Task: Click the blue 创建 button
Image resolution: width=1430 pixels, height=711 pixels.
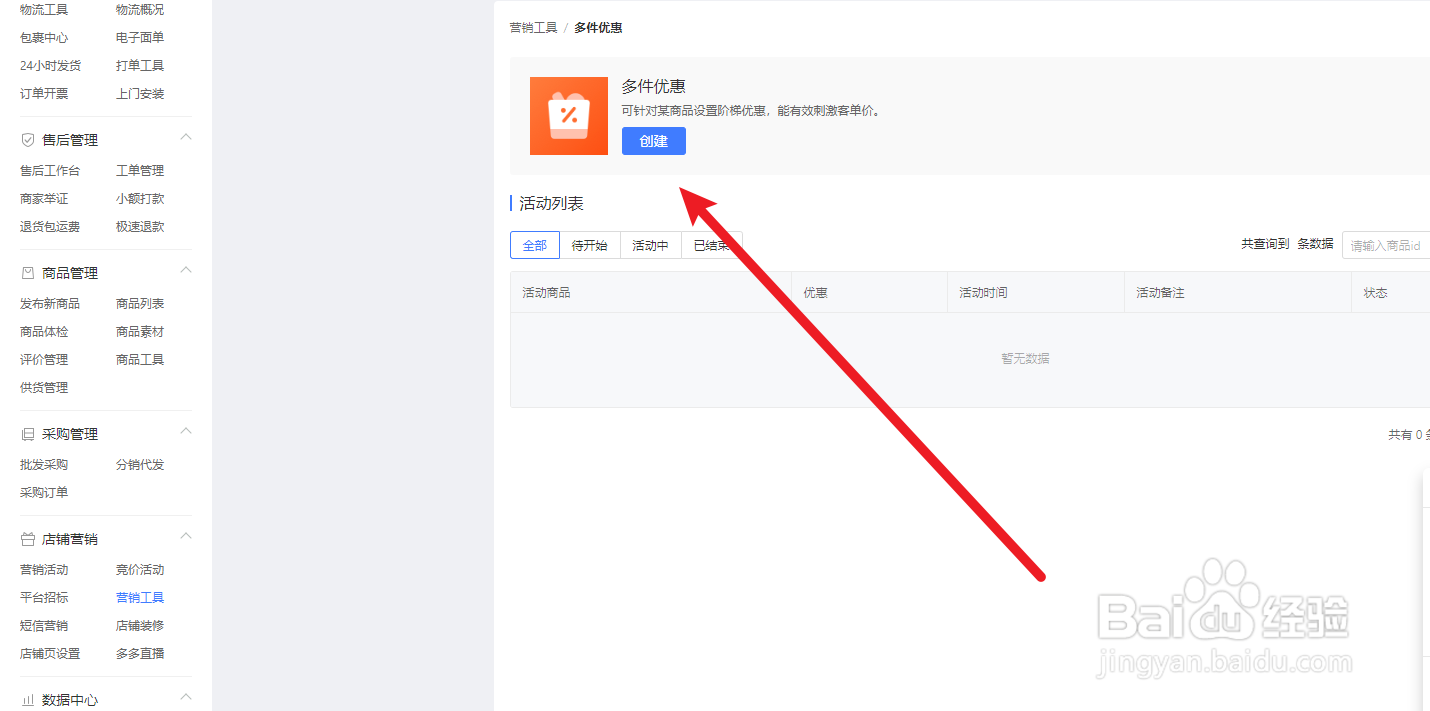Action: pos(653,140)
